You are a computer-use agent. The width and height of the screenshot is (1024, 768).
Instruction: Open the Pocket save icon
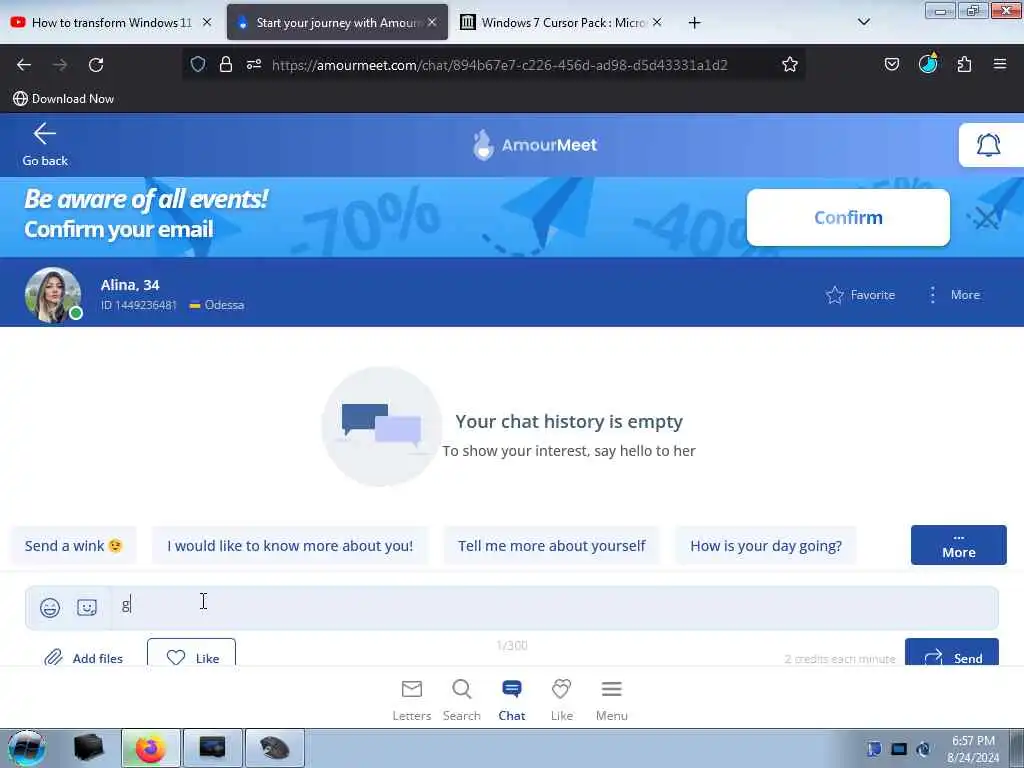[x=891, y=64]
